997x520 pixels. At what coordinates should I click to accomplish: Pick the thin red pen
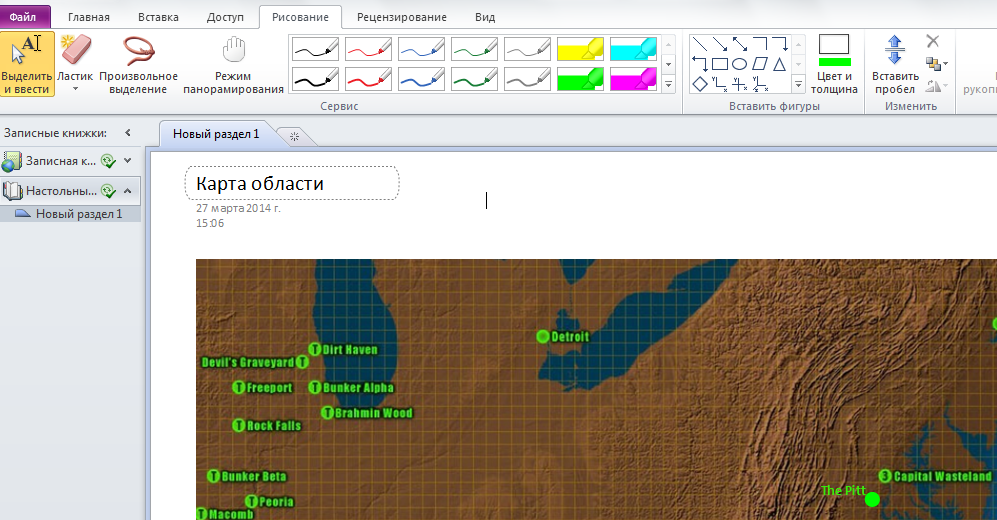point(368,49)
